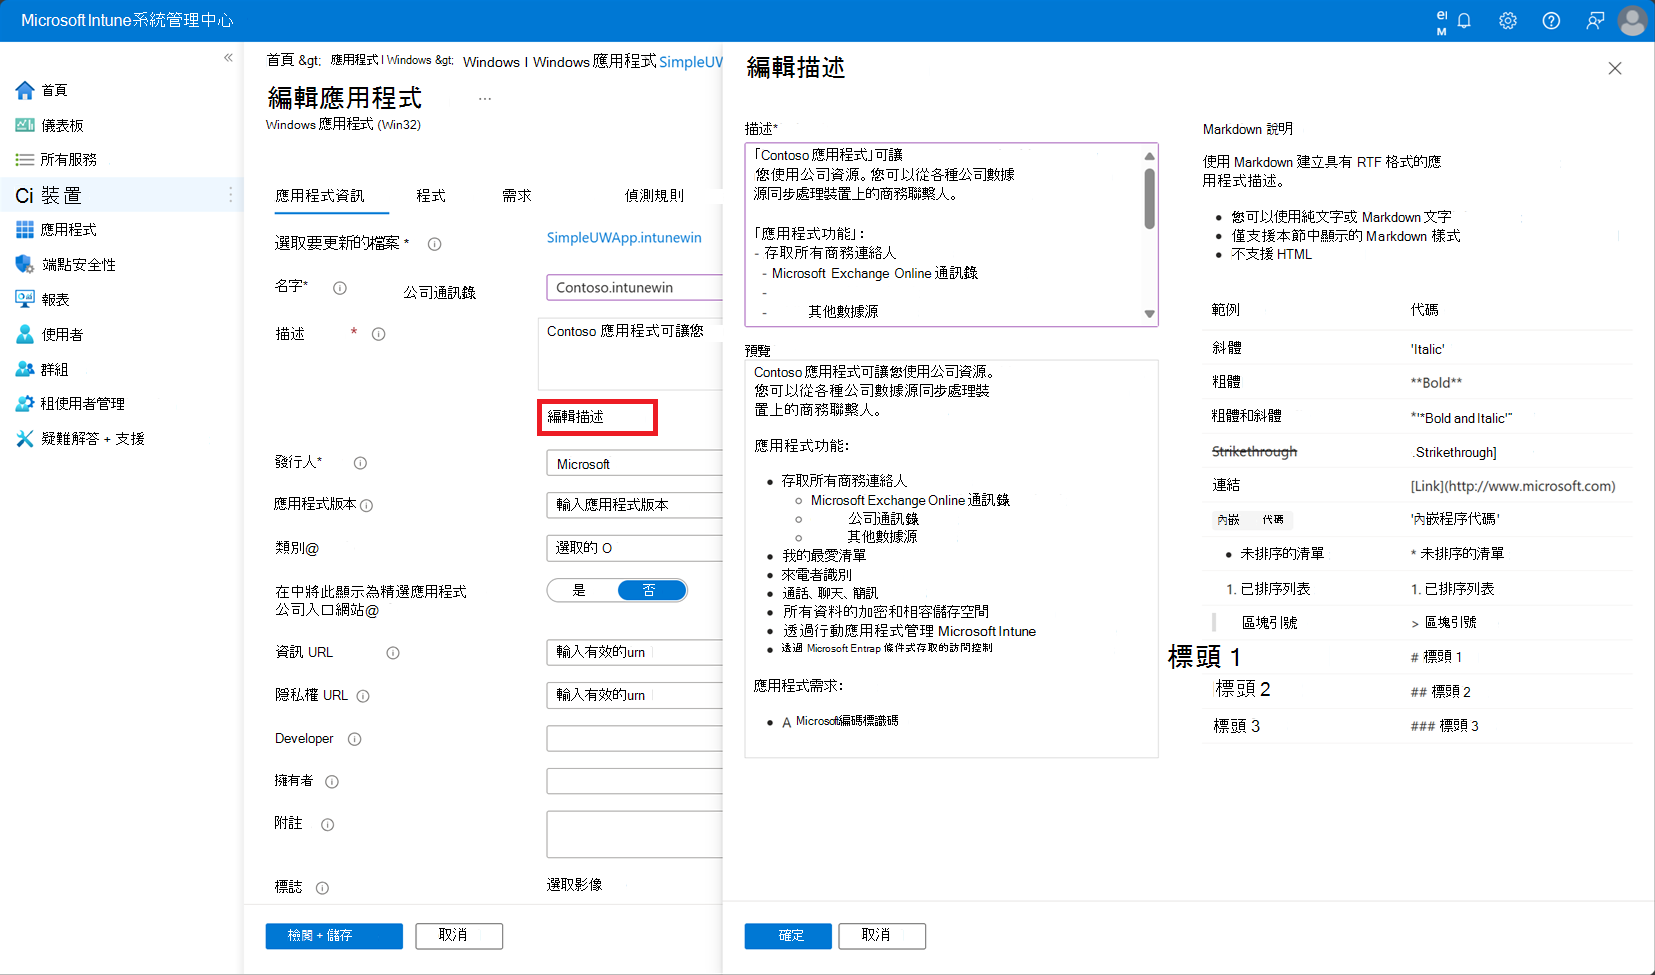This screenshot has width=1655, height=975.
Task: Click the Contoso.intunewin name field
Action: [x=635, y=288]
